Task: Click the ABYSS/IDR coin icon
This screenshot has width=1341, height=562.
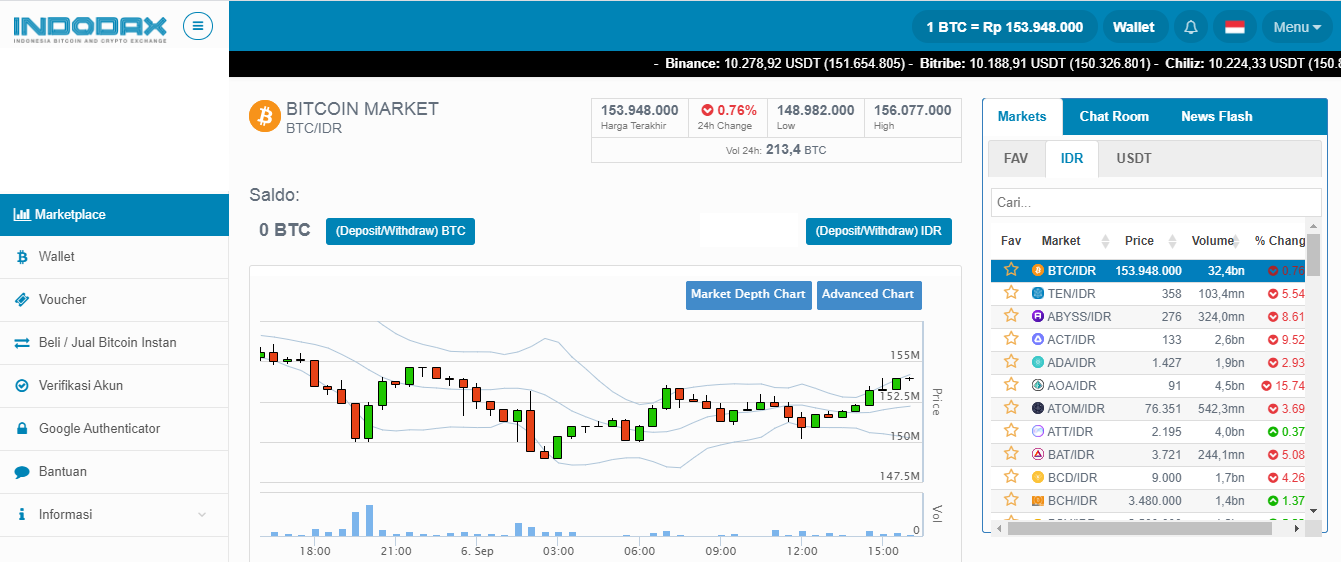Action: click(1038, 316)
